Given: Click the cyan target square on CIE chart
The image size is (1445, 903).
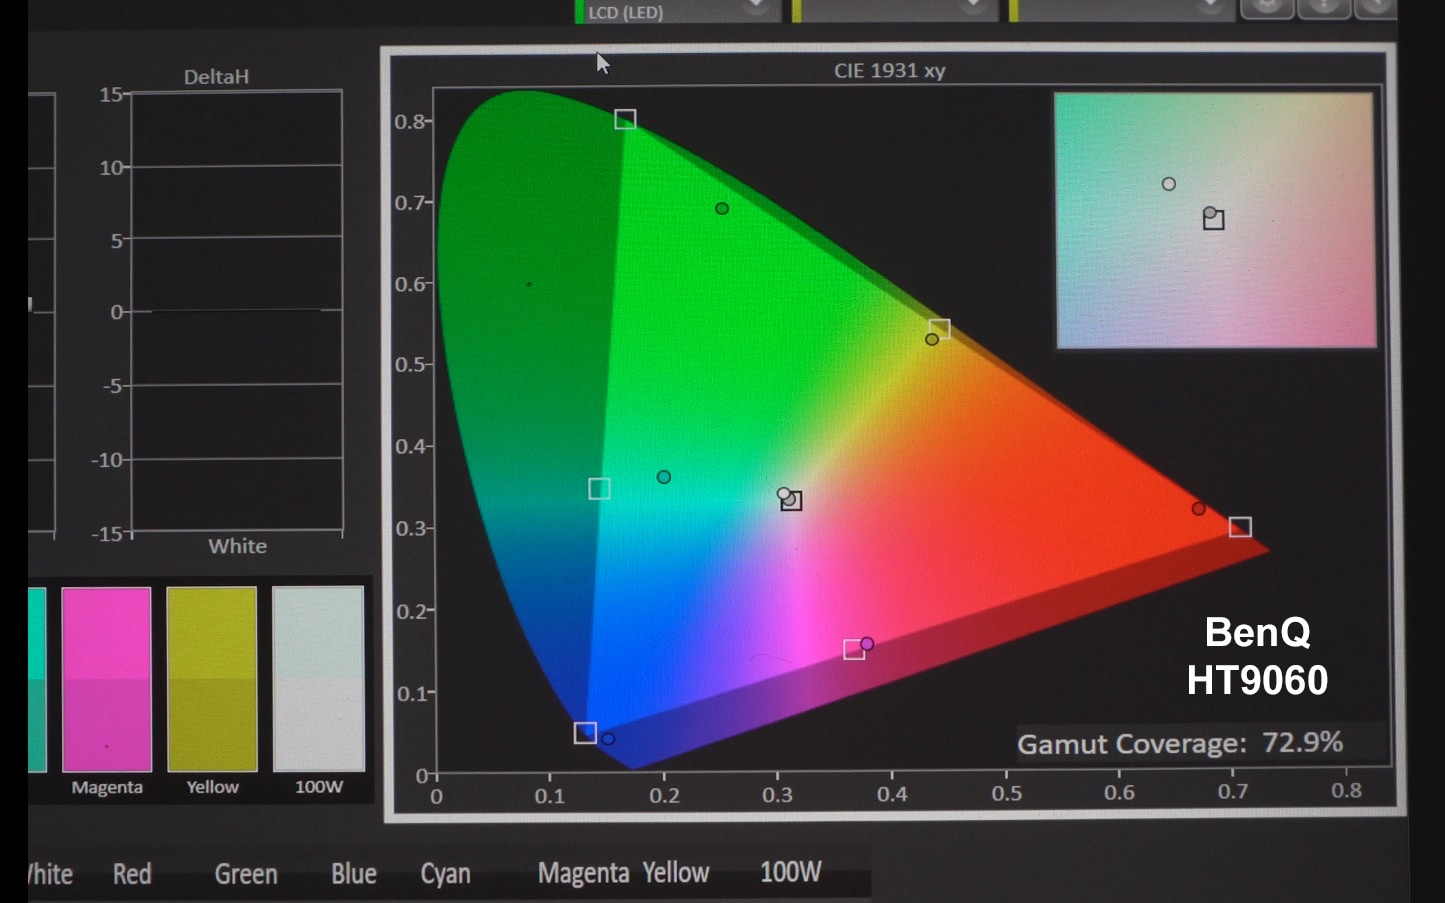Looking at the screenshot, I should [x=599, y=489].
